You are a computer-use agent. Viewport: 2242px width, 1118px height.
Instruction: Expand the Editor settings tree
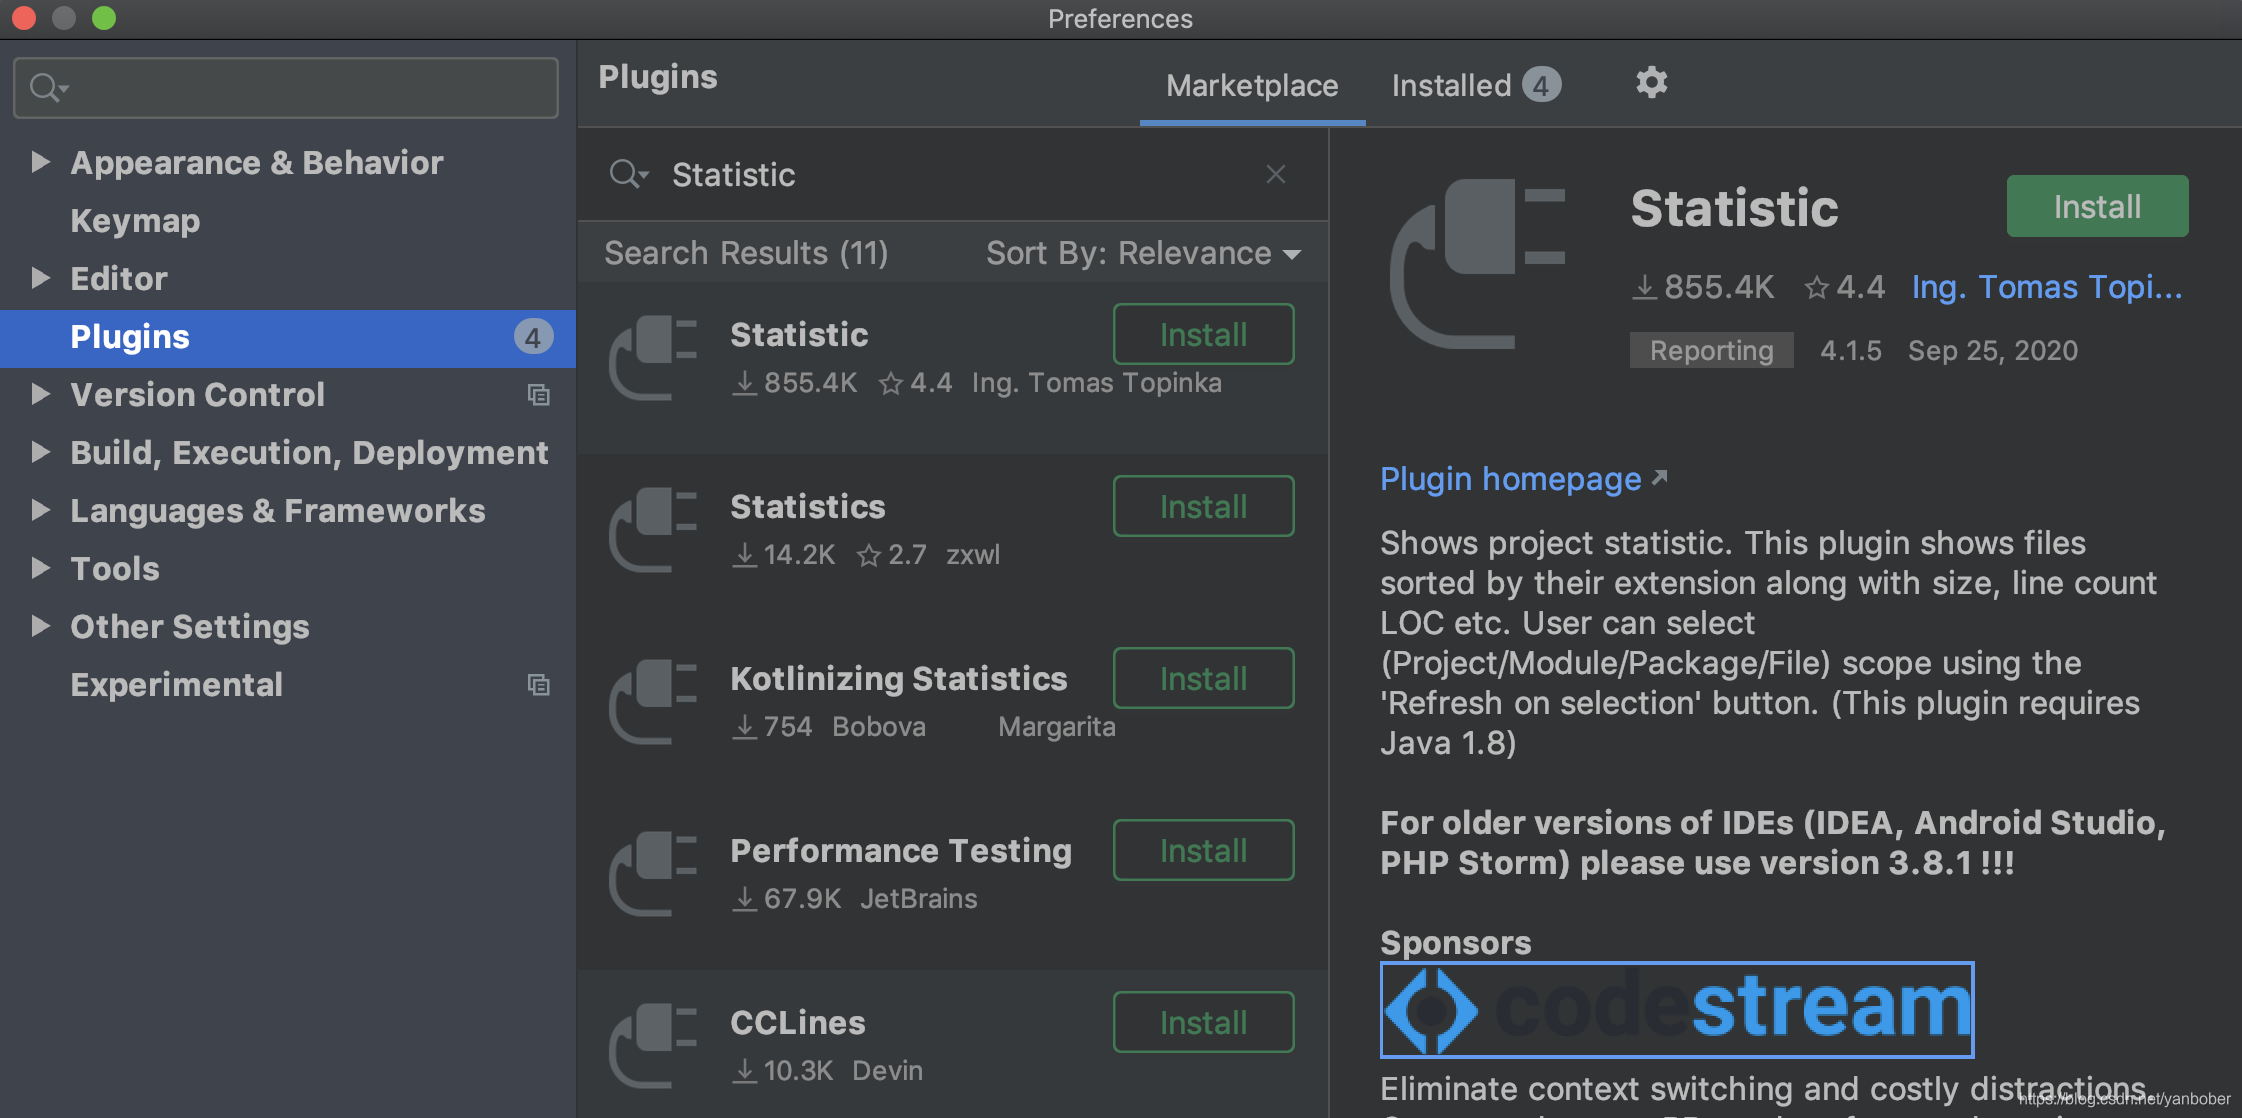(x=40, y=278)
